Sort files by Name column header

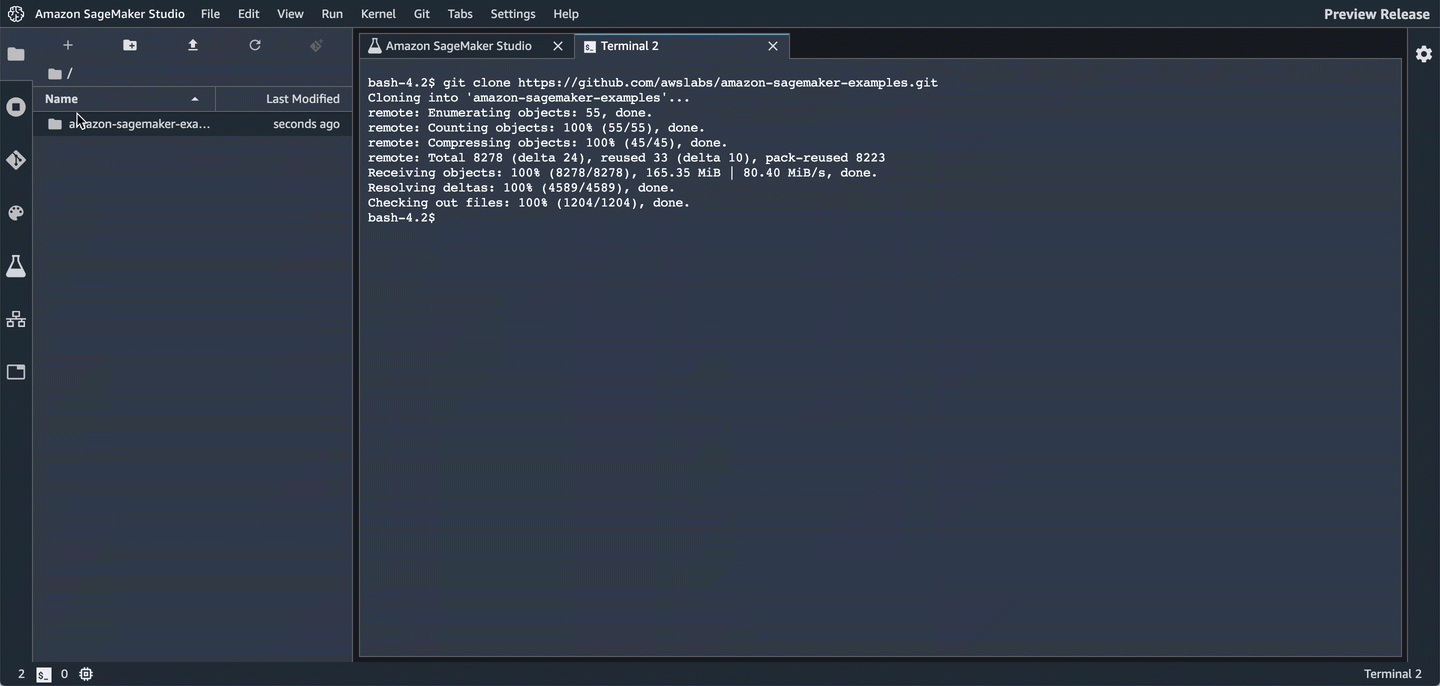[124, 99]
